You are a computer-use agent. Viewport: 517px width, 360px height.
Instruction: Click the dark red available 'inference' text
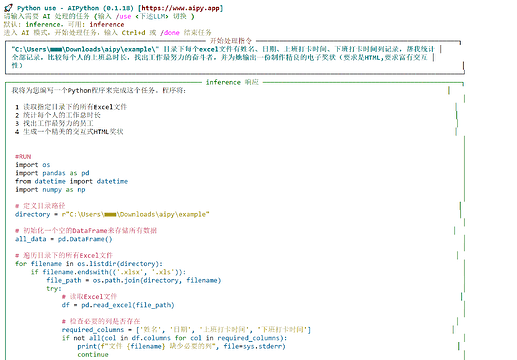click(107, 24)
